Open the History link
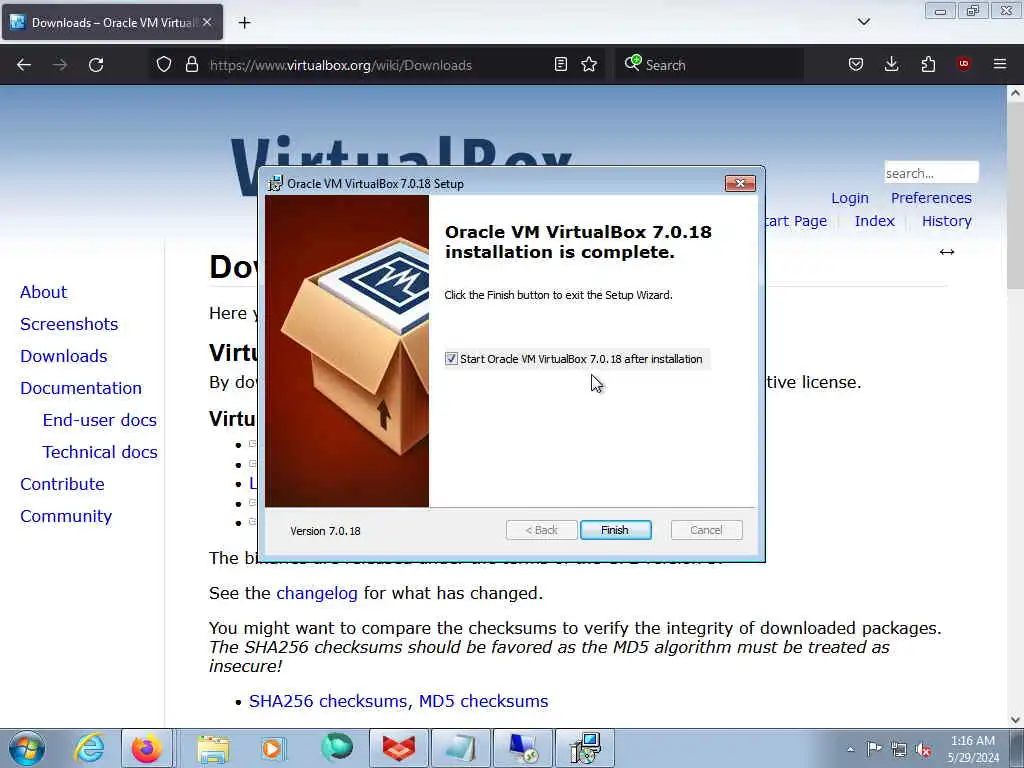This screenshot has width=1024, height=768. click(x=946, y=221)
